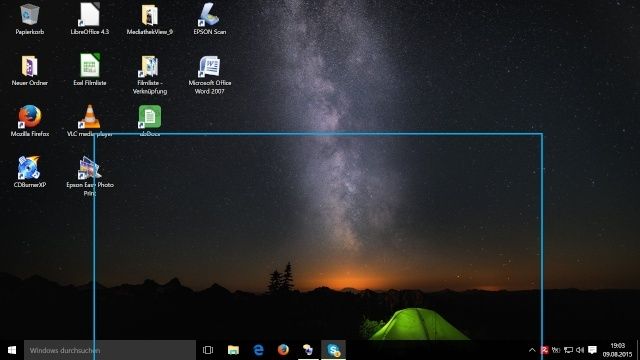Select the EPSON Scan desktop shortcut
The height and width of the screenshot is (360, 640).
(x=209, y=14)
